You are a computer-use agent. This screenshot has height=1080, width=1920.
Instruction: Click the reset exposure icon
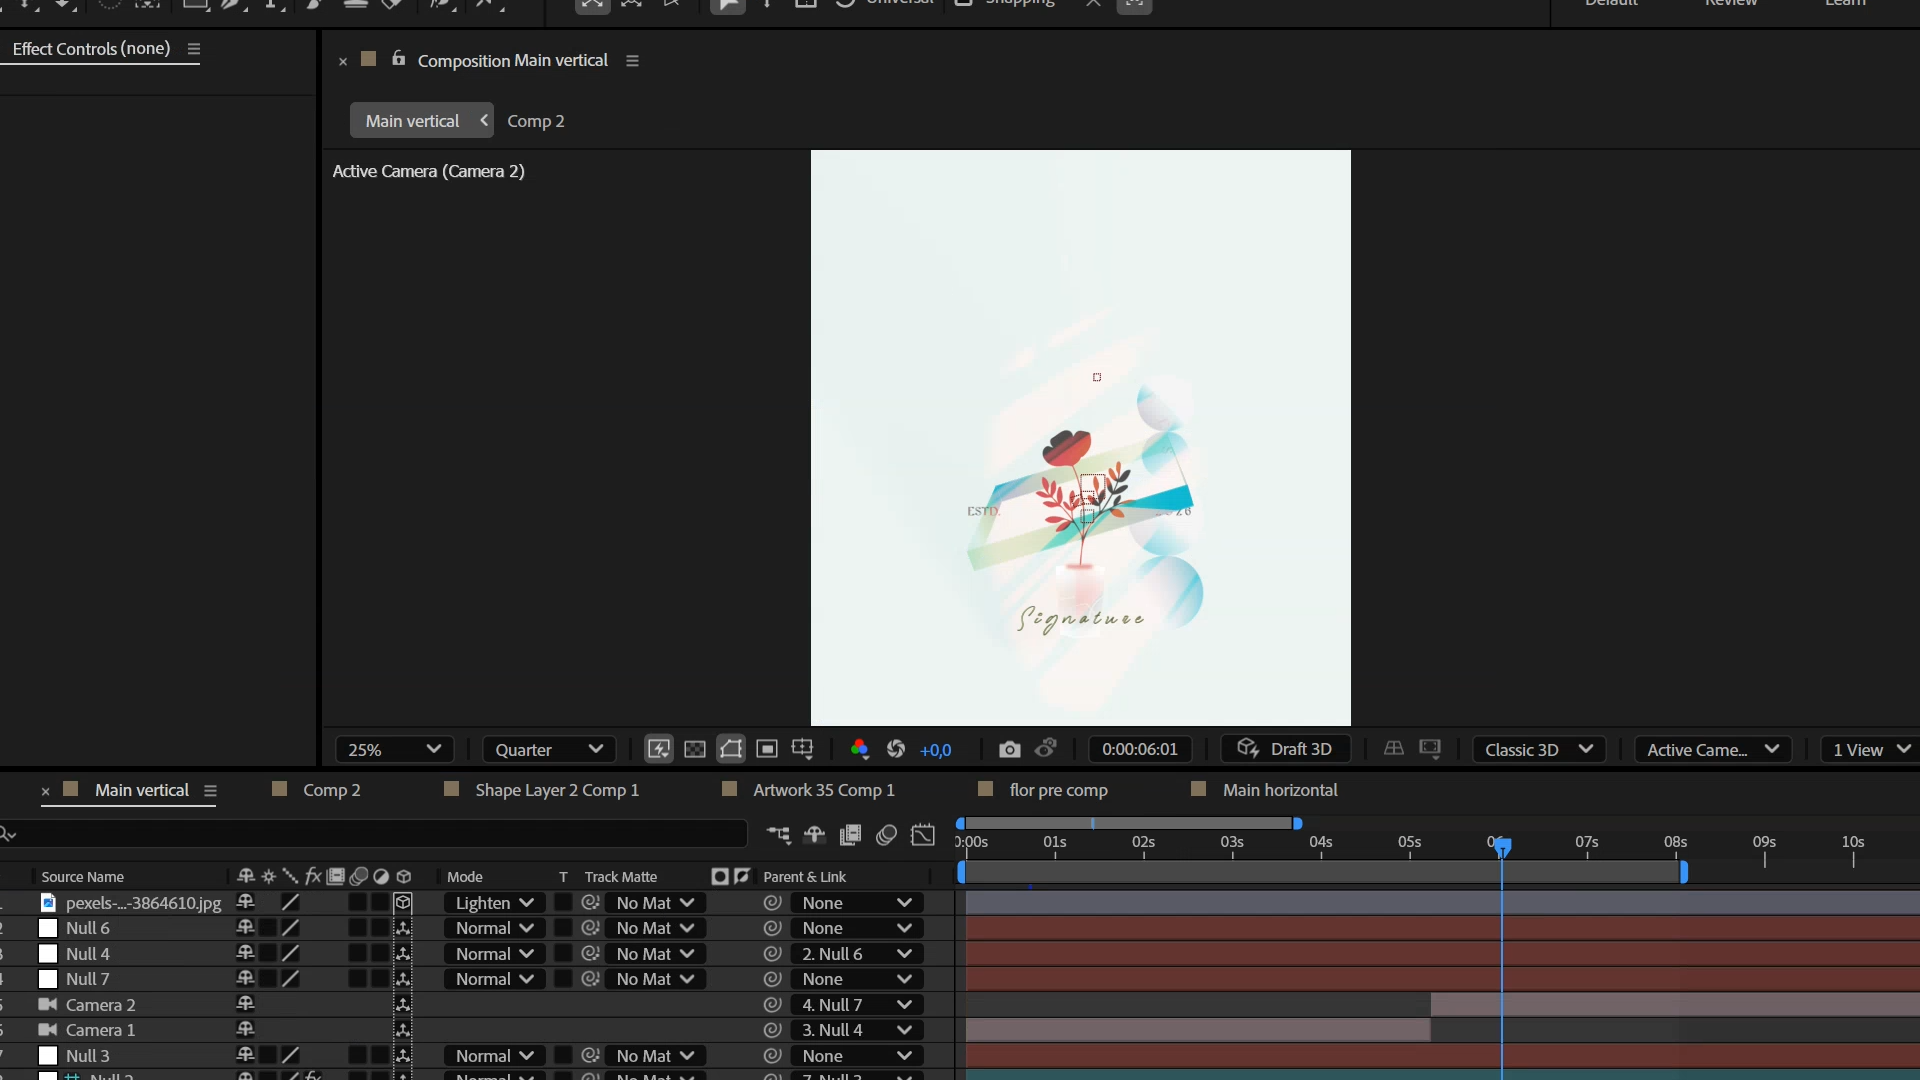[x=896, y=749]
